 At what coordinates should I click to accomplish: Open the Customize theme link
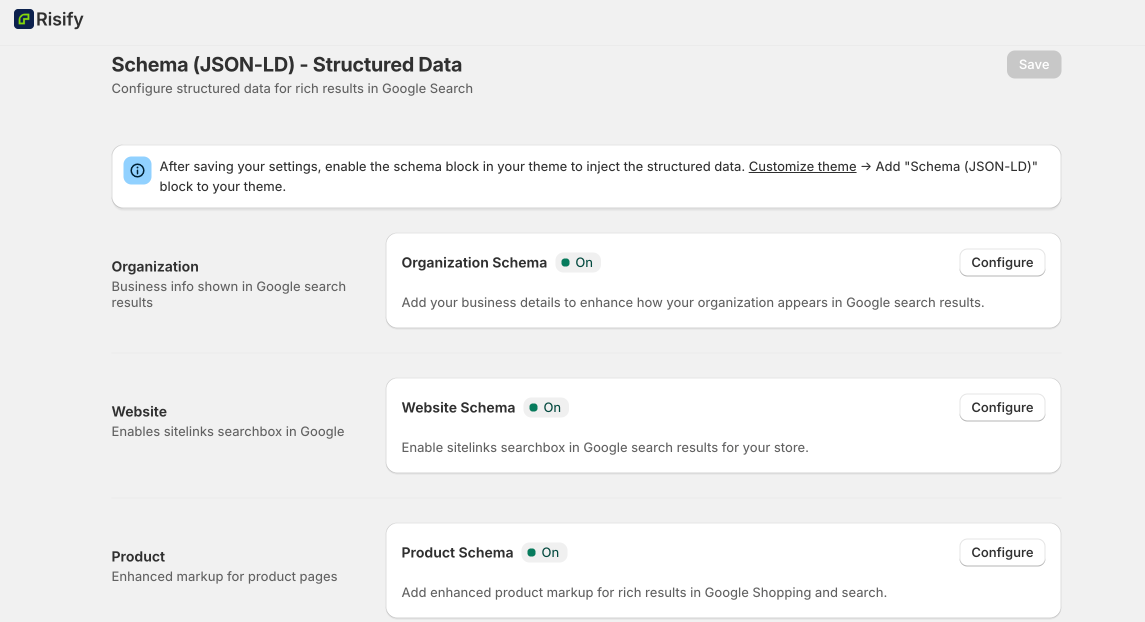point(802,167)
